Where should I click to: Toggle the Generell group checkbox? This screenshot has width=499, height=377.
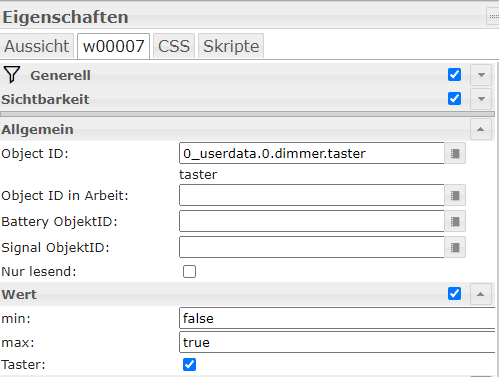[x=455, y=75]
